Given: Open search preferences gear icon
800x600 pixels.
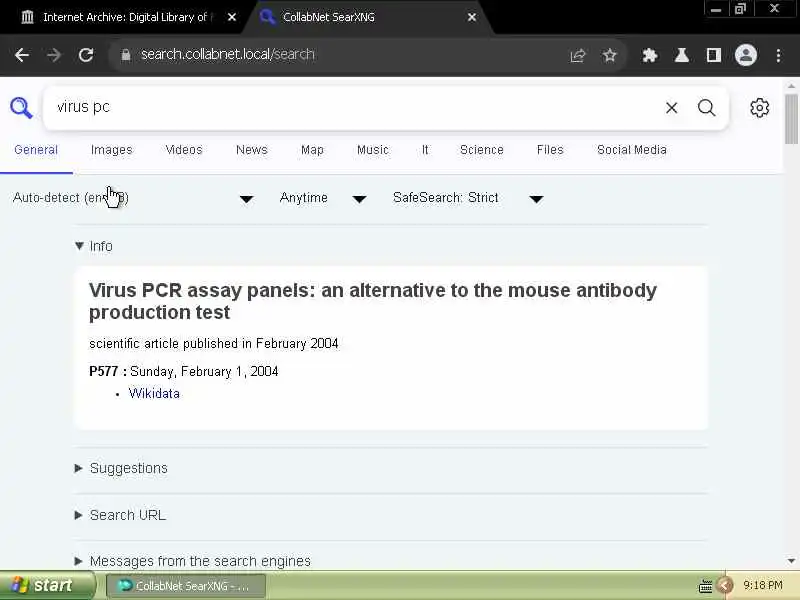Looking at the screenshot, I should point(760,108).
